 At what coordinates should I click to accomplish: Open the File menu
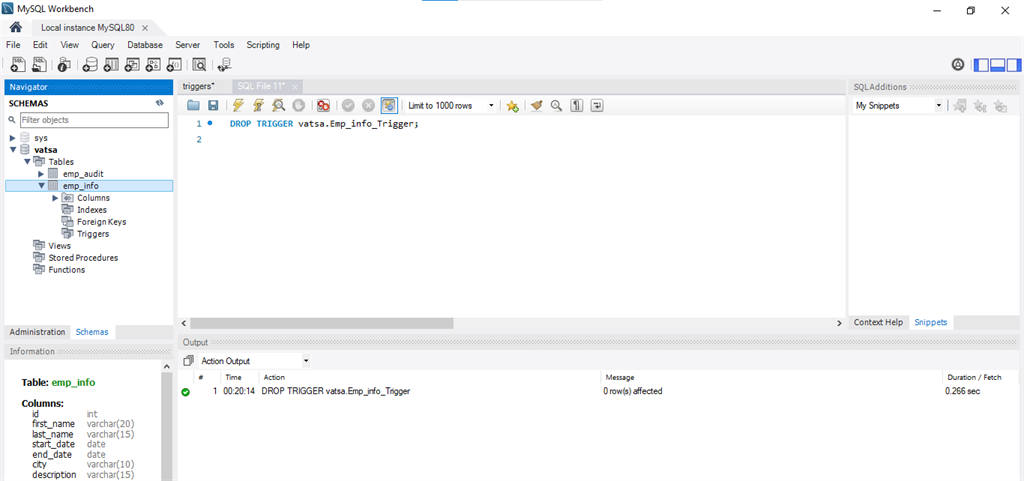point(13,45)
